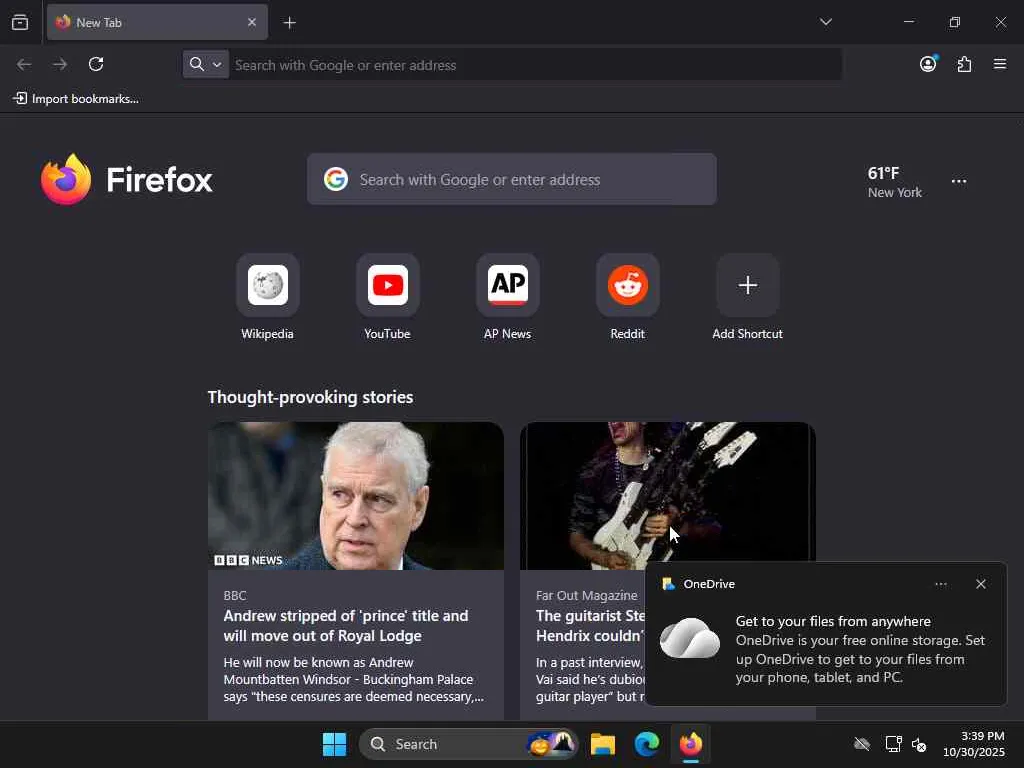The image size is (1024, 768).
Task: Go forward with the forward arrow
Action: point(60,64)
